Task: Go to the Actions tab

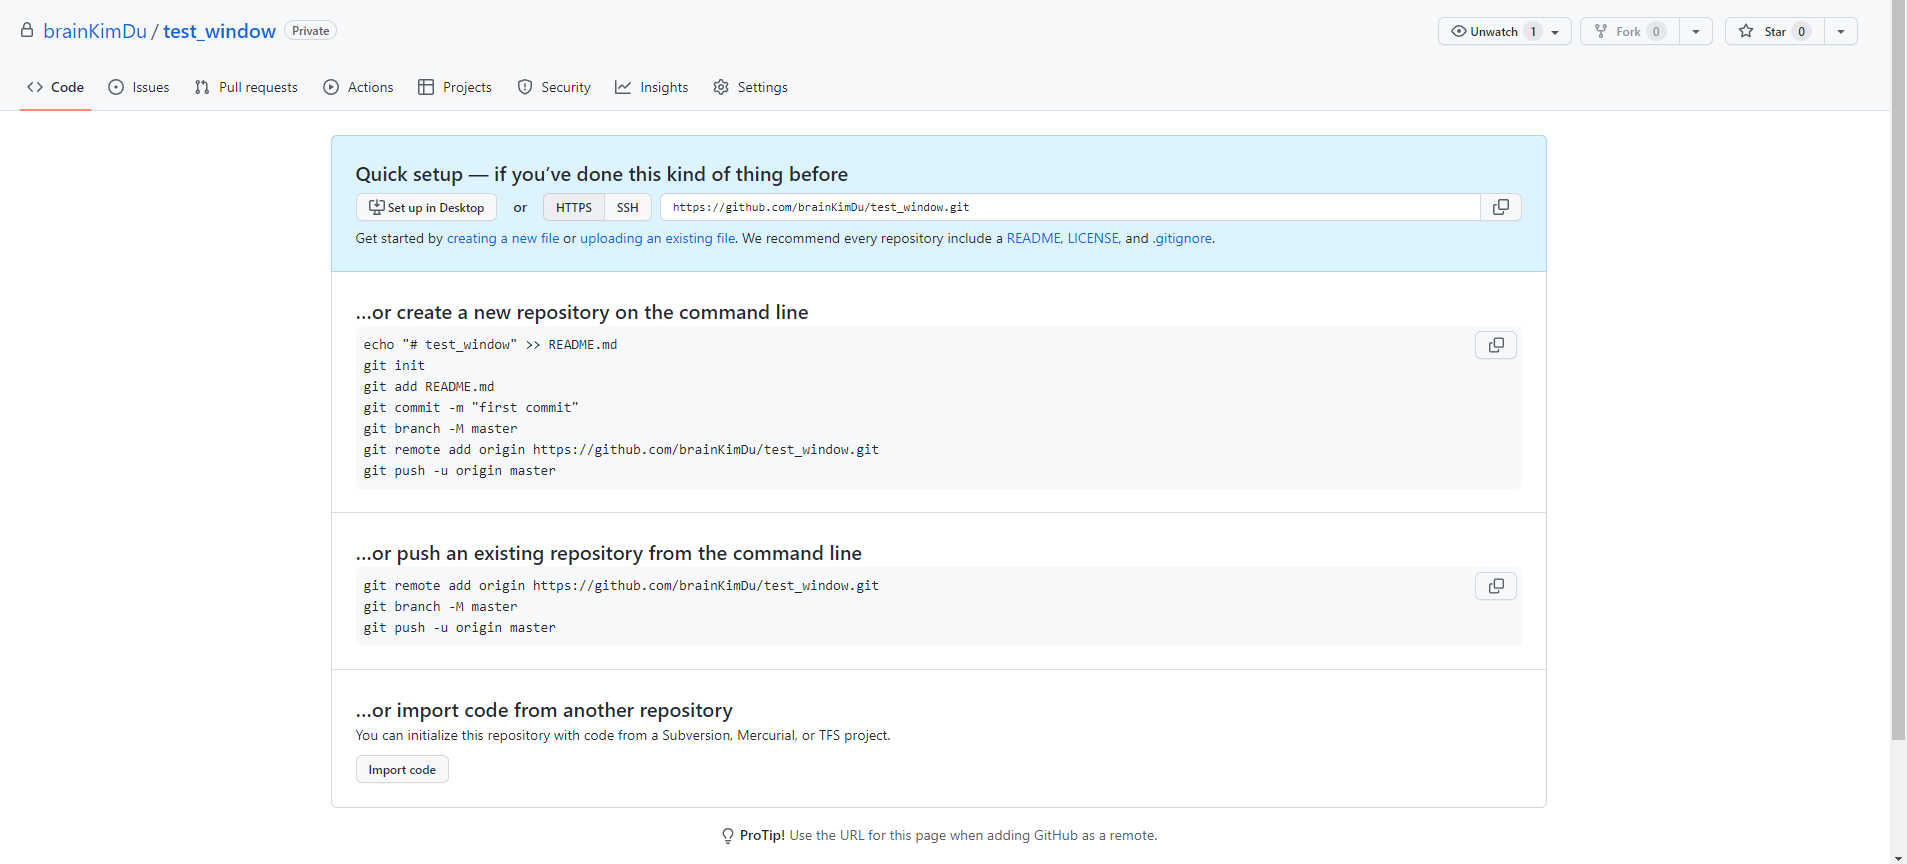Action: [358, 87]
